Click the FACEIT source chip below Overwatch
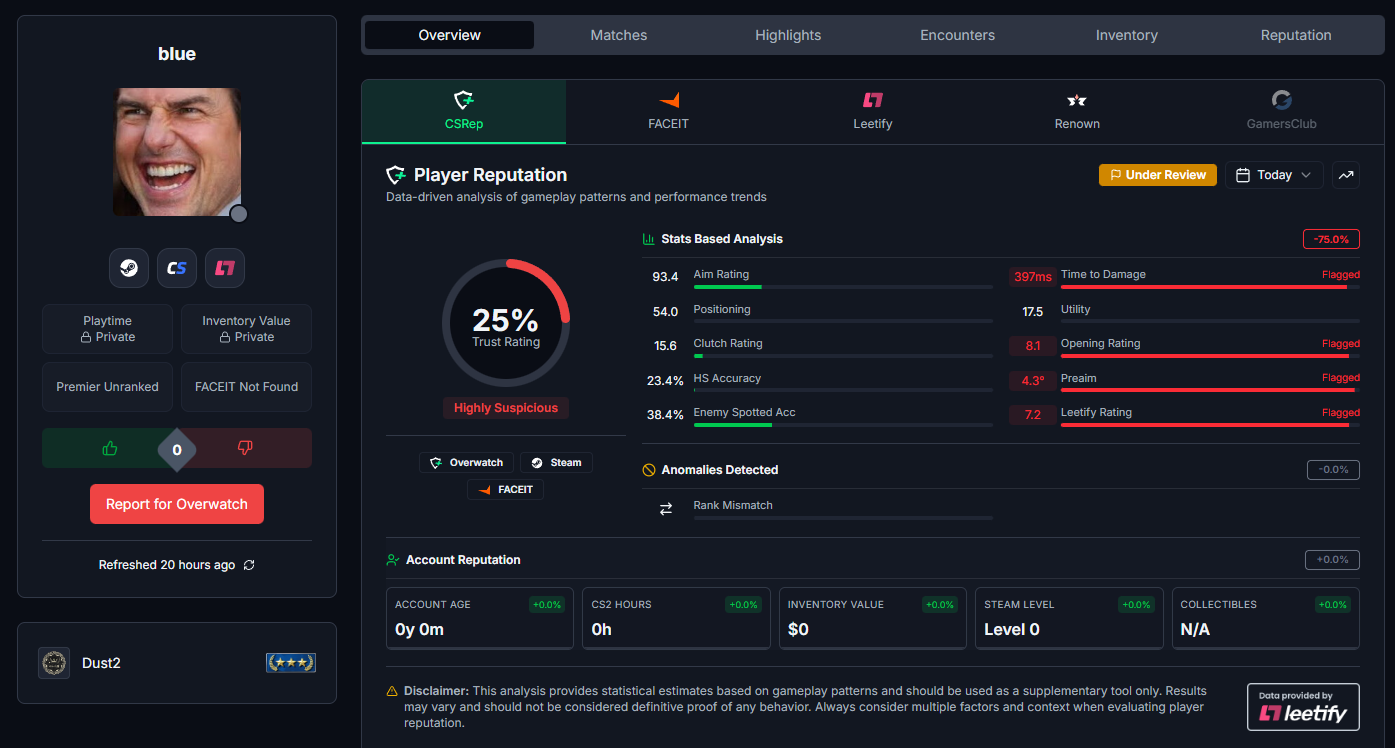The width and height of the screenshot is (1395, 748). coord(506,490)
